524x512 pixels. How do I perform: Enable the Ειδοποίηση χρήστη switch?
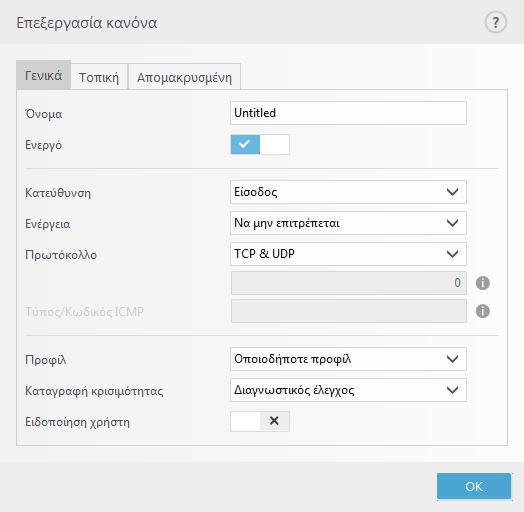click(x=260, y=421)
